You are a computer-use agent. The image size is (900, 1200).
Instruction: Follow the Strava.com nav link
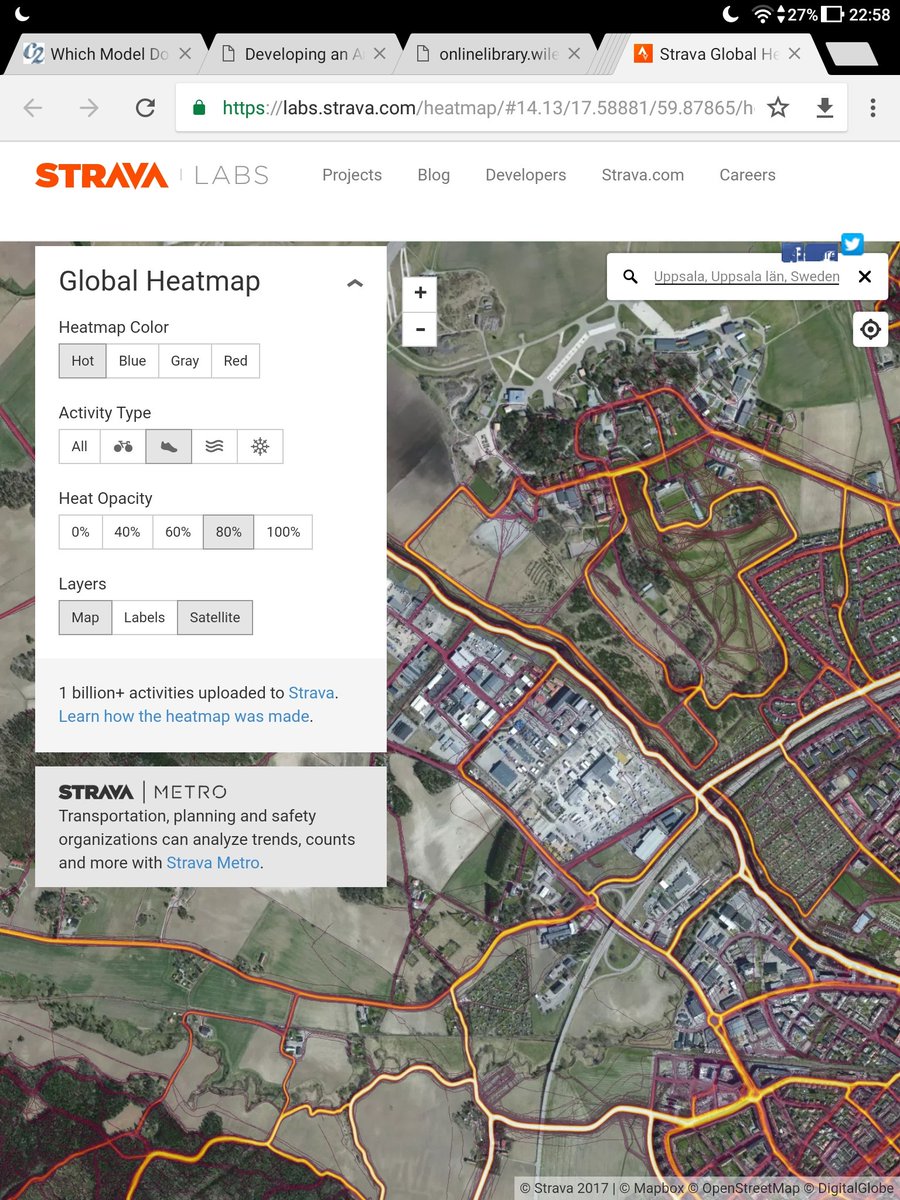tap(643, 175)
